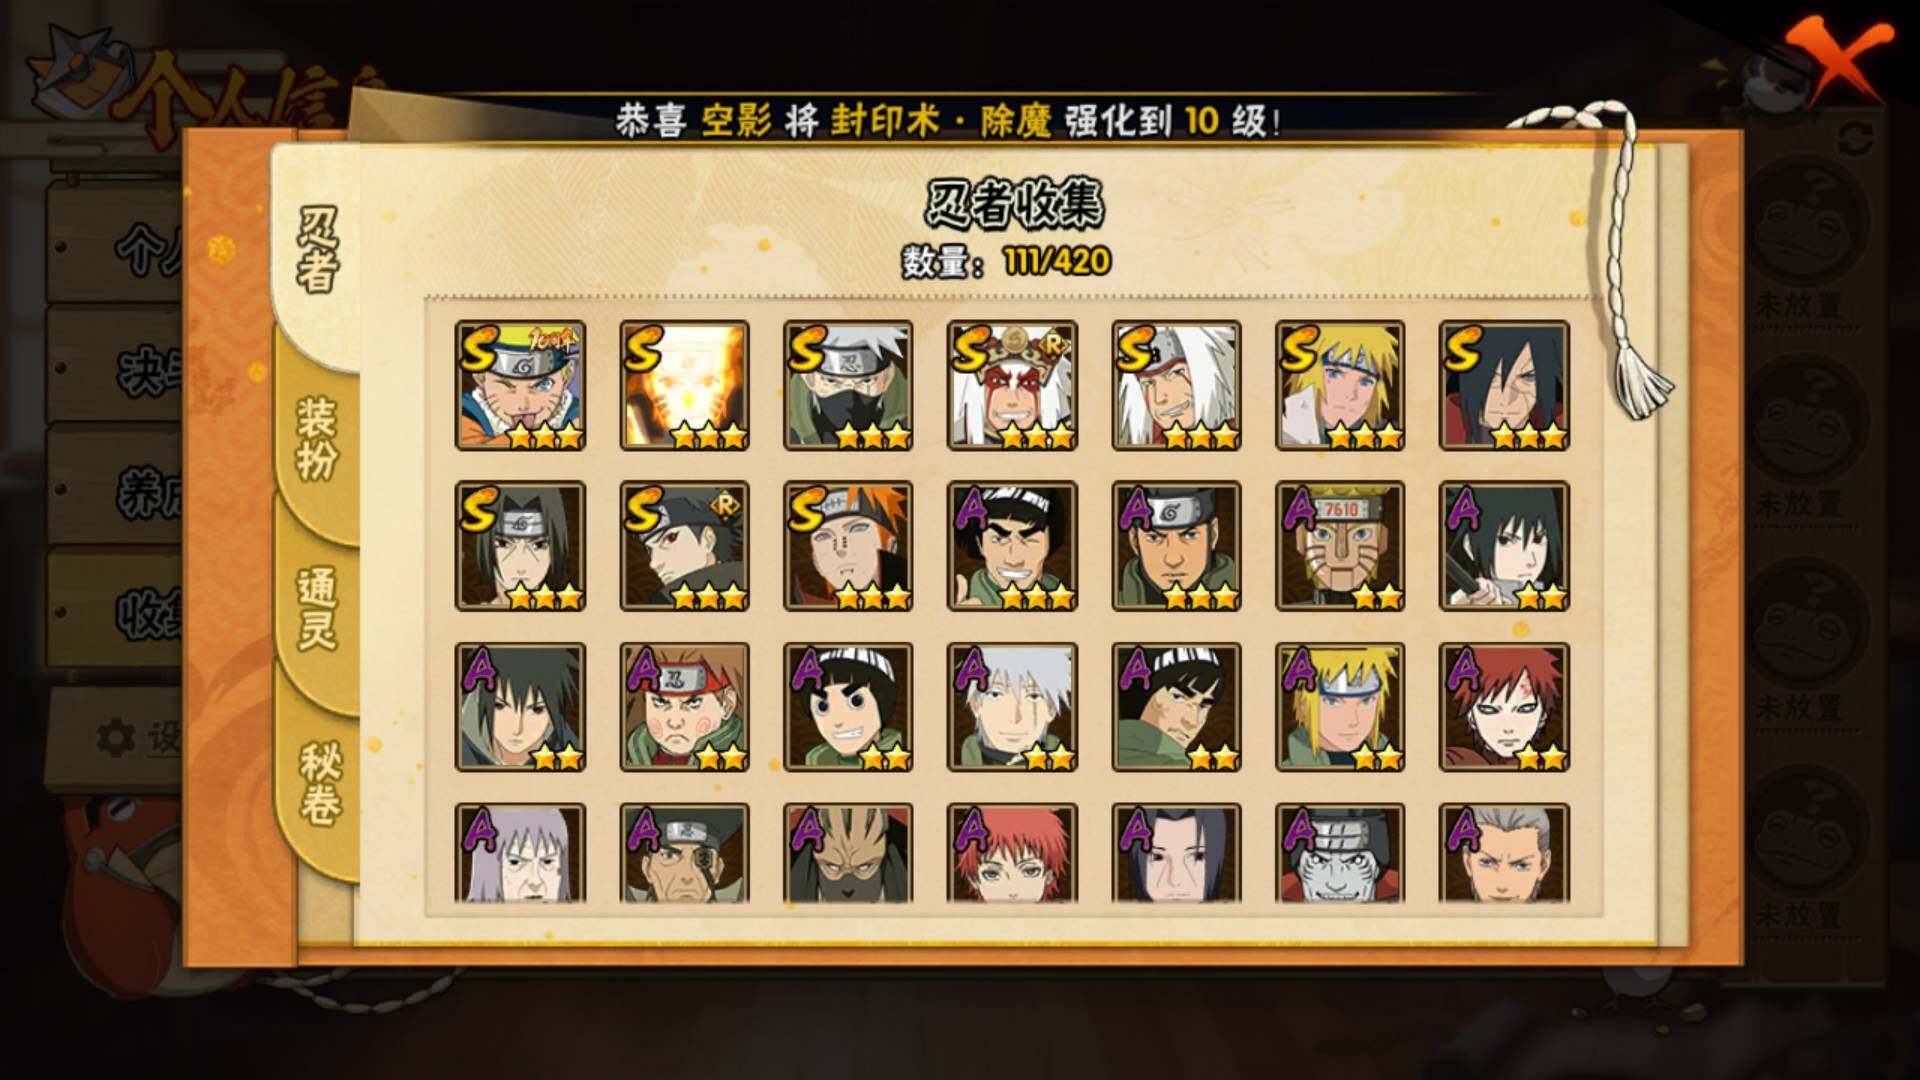Viewport: 1920px width, 1080px height.
Task: Open the red-faced Kabuki Jiraiya card
Action: [1012, 385]
